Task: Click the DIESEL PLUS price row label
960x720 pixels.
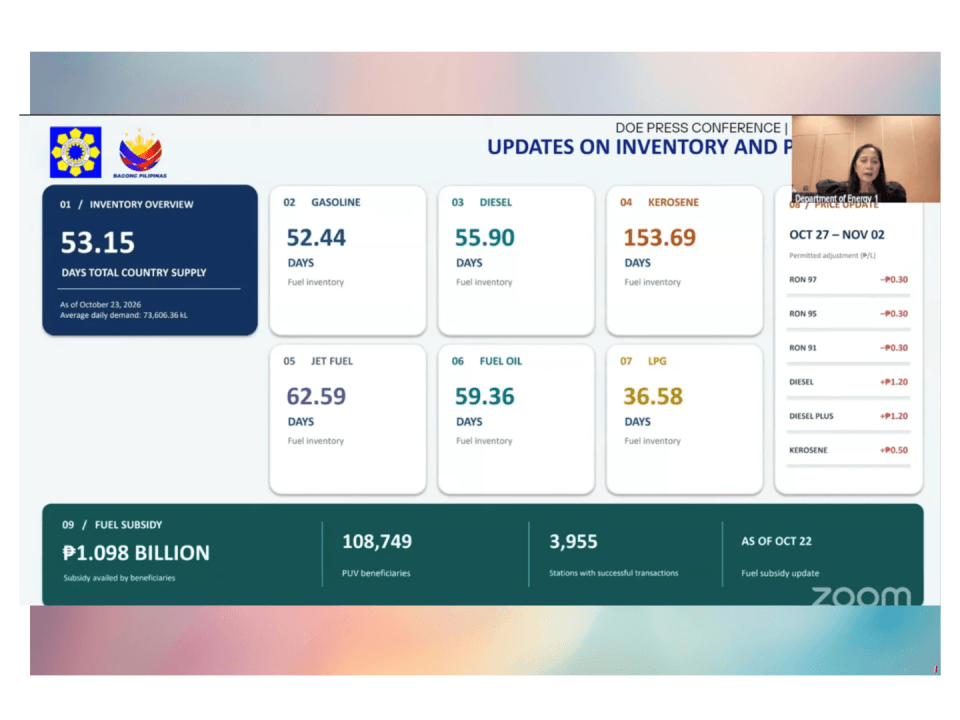Action: (x=811, y=416)
